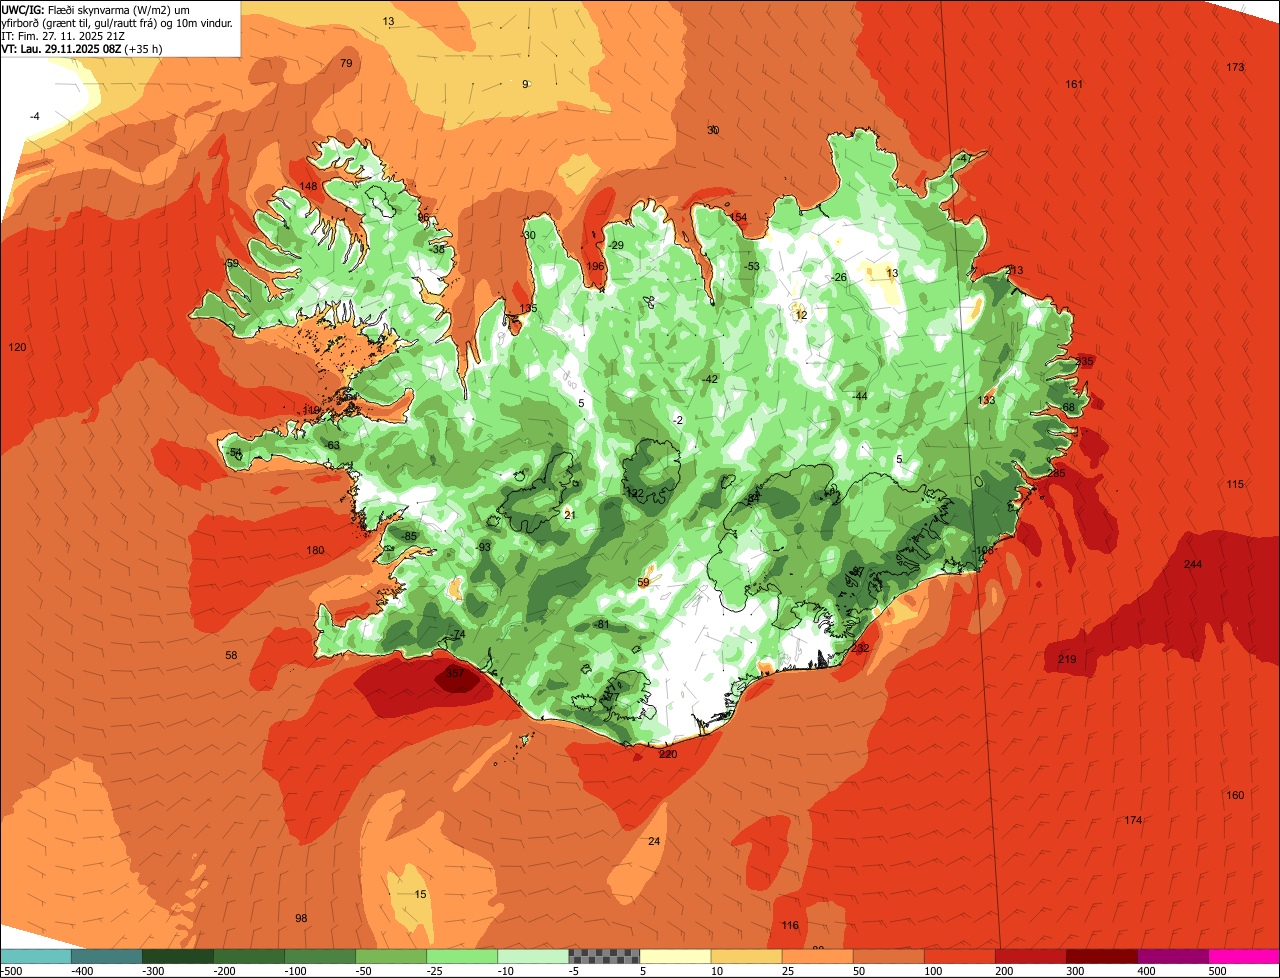Click the map value '120' off the west coast
The width and height of the screenshot is (1280, 978).
pos(17,347)
